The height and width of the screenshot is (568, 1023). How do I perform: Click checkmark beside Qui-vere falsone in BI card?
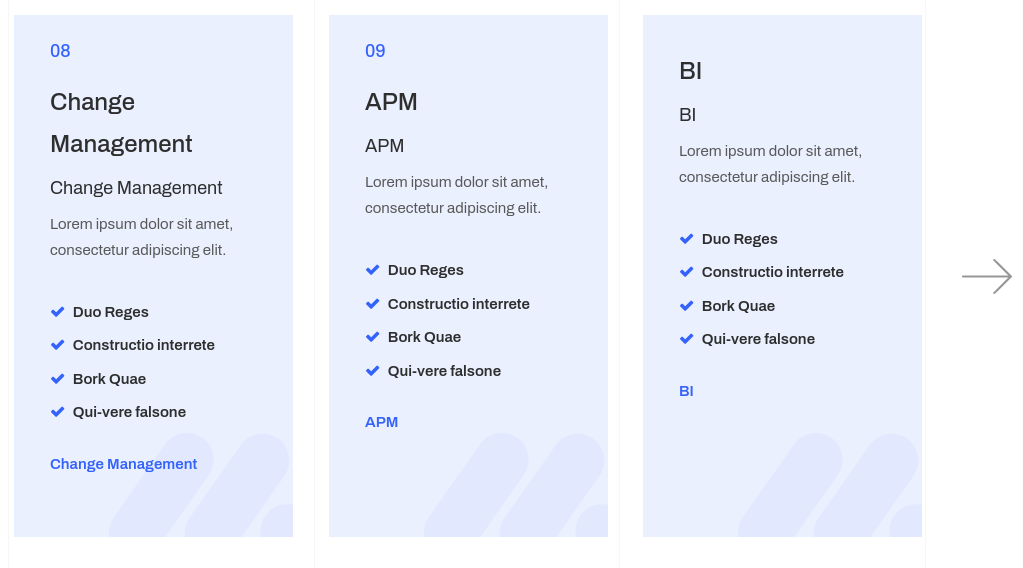tap(687, 339)
